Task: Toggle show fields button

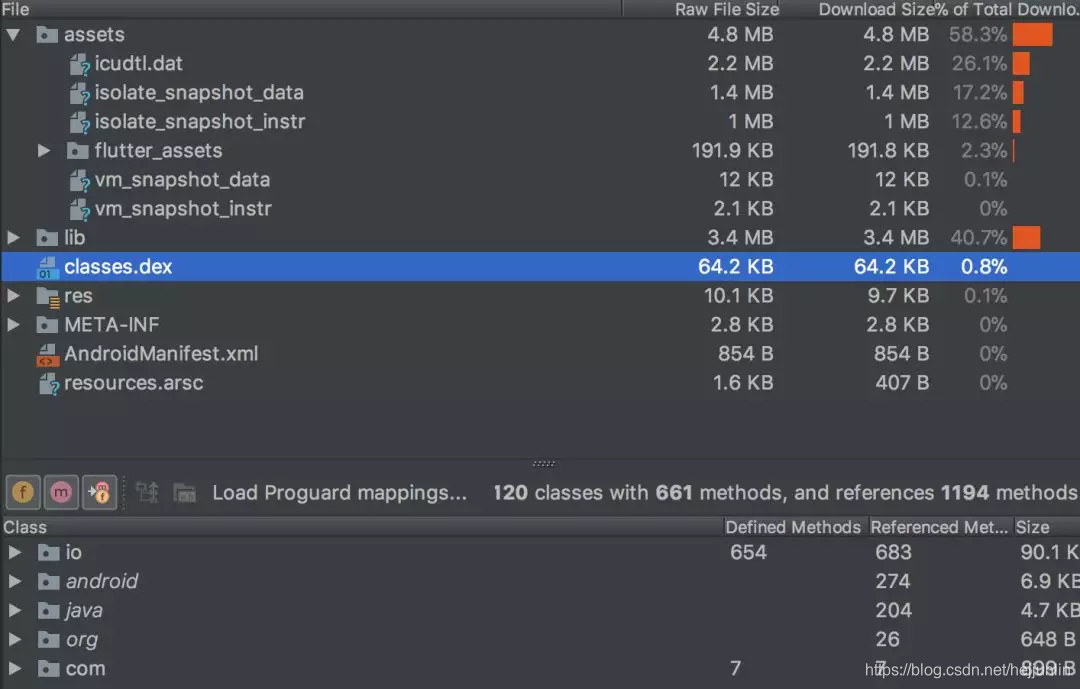Action: [23, 492]
